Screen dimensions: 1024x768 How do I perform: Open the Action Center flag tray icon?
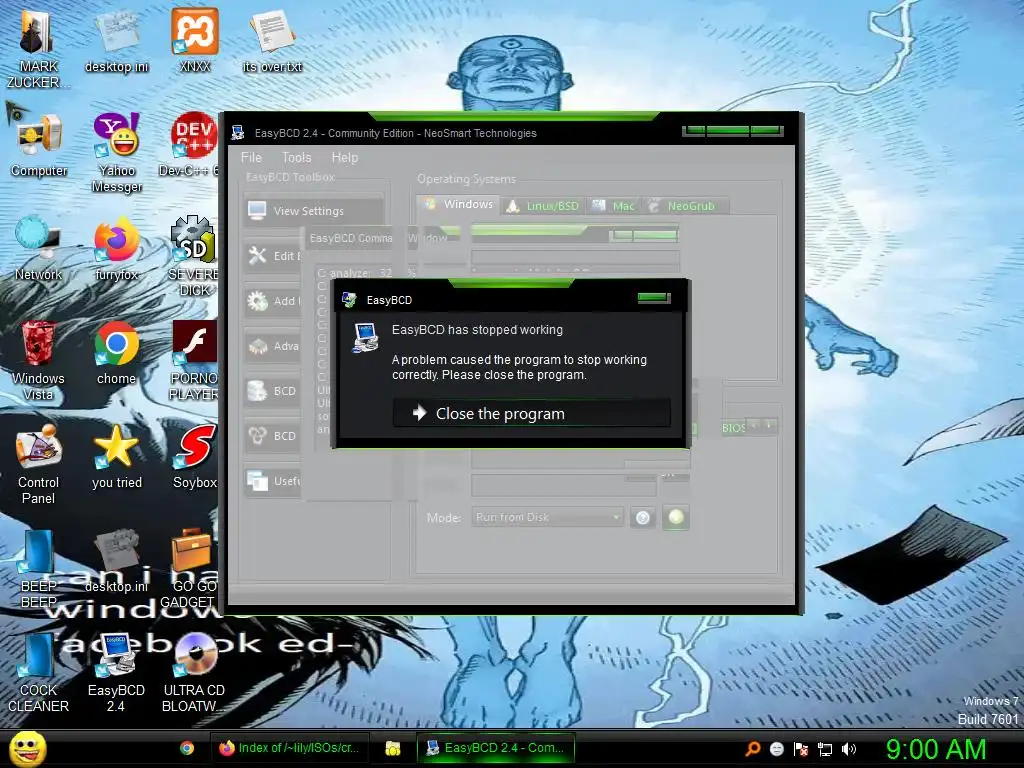801,748
